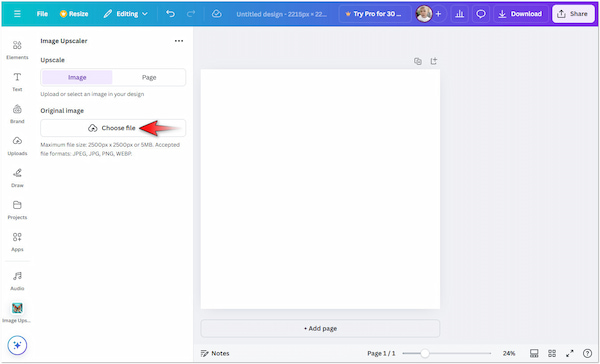The width and height of the screenshot is (600, 364).
Task: Expand the Editing mode dropdown
Action: pos(126,14)
